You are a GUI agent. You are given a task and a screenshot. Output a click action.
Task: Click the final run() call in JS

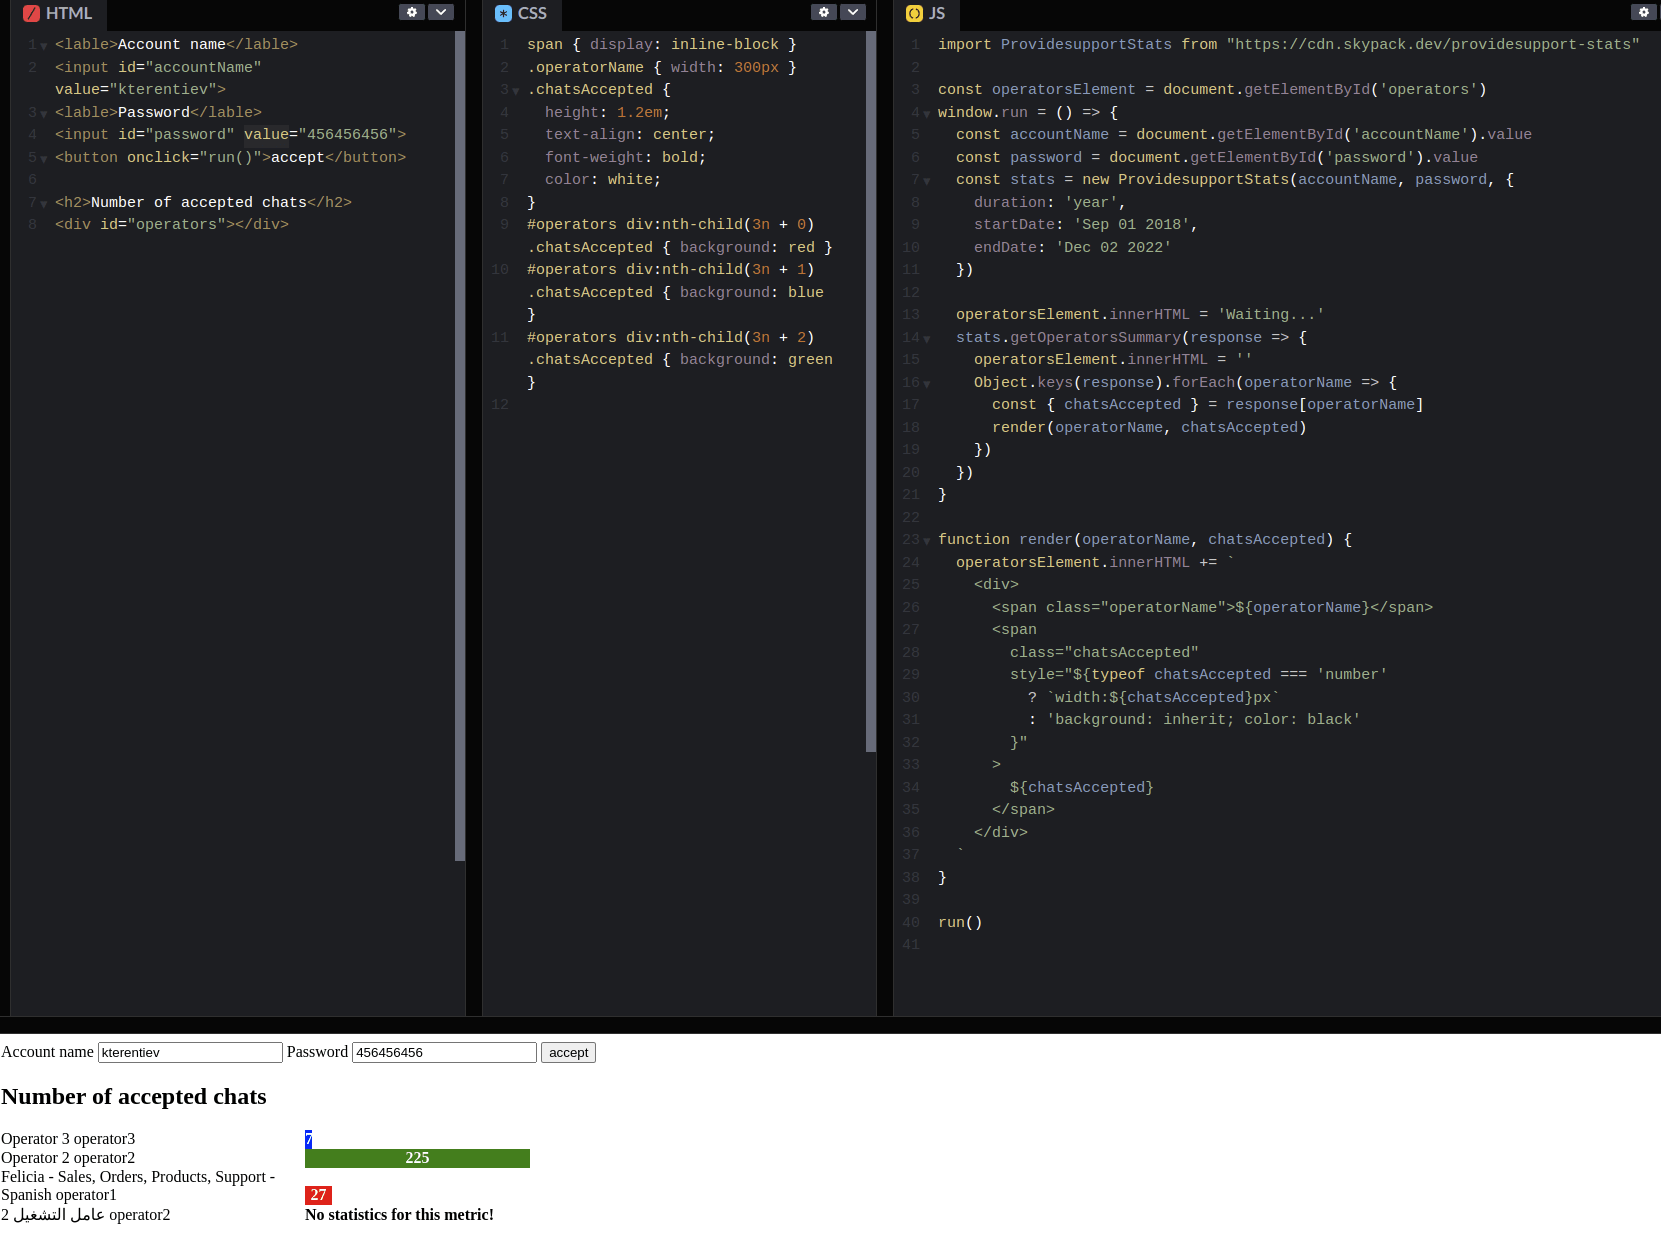coord(960,922)
